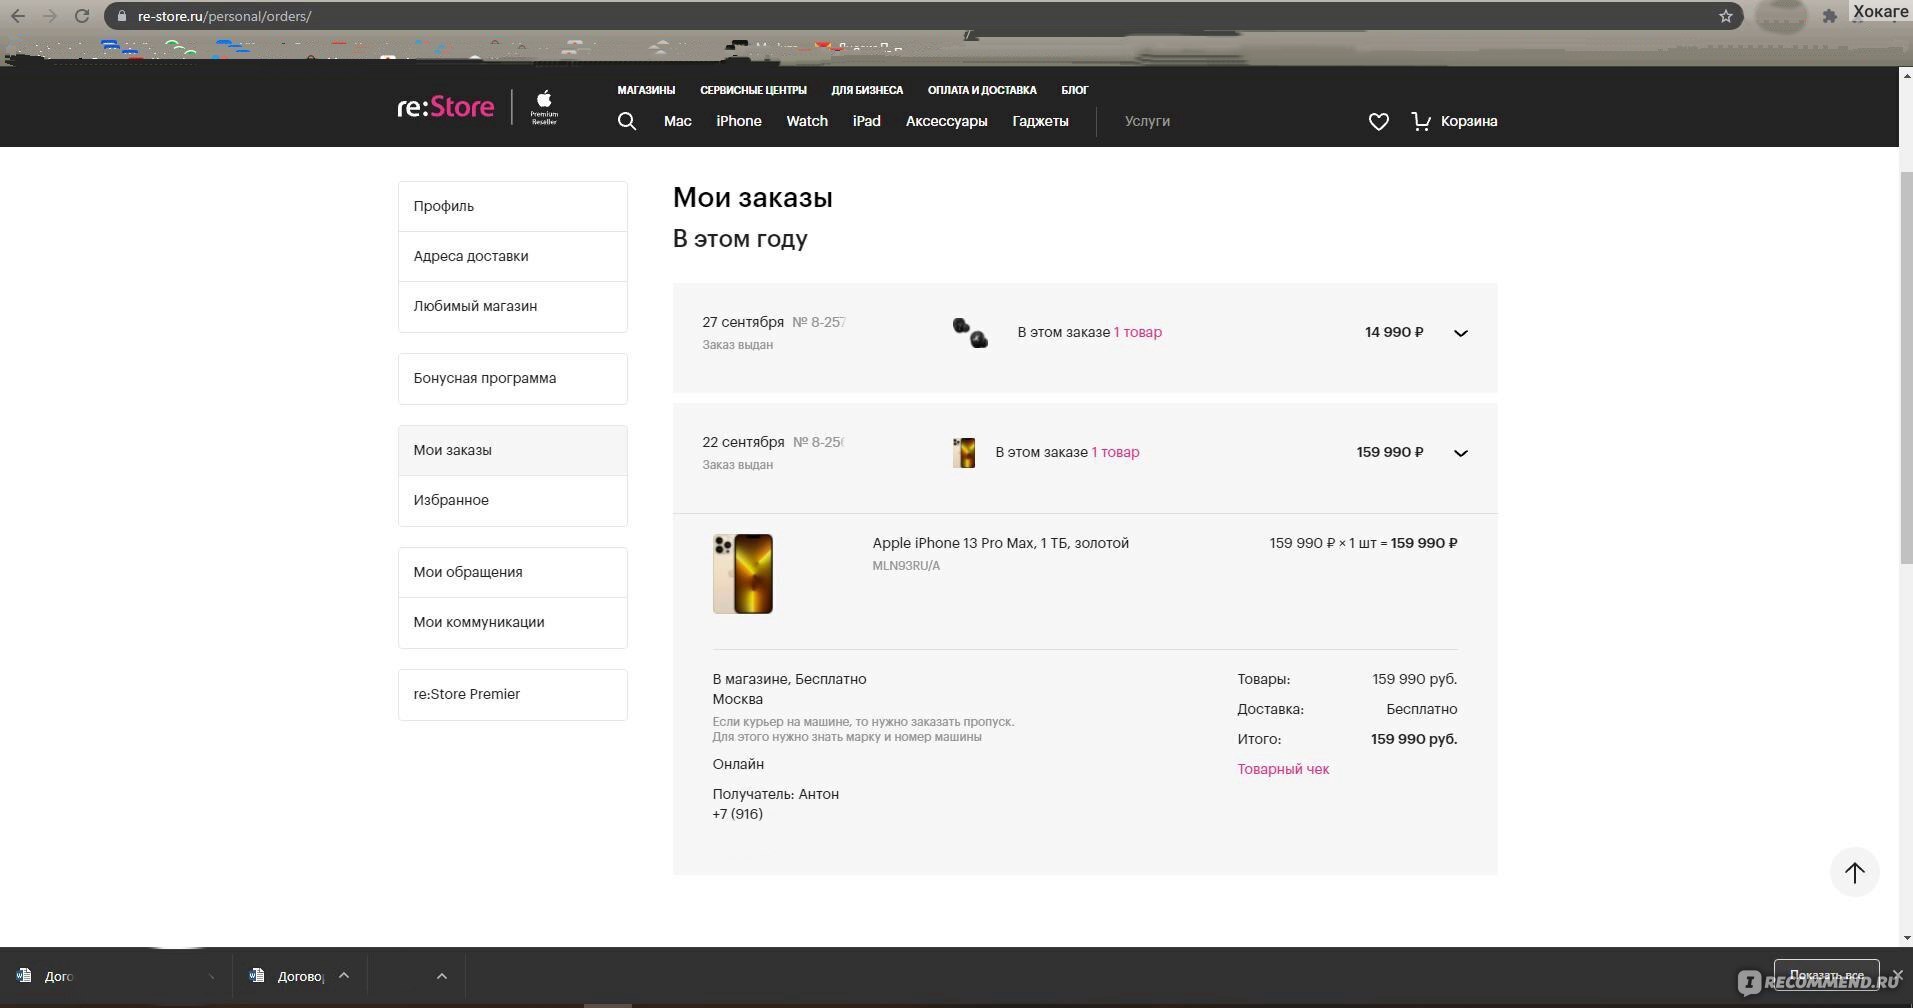Open download options for Договор file
The image size is (1913, 1008).
tap(344, 976)
